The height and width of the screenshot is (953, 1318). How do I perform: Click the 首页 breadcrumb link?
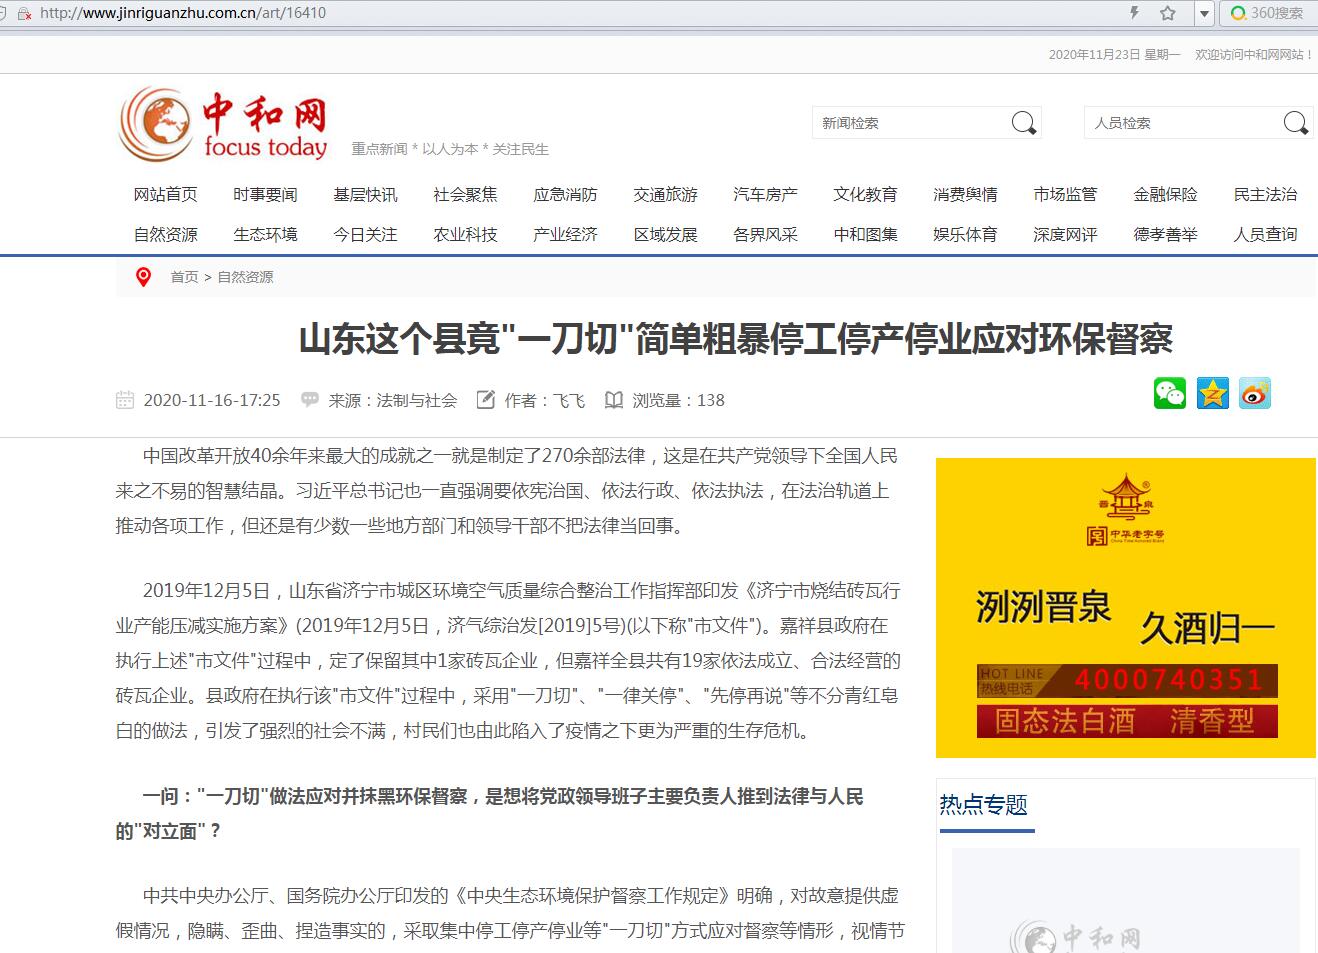click(x=184, y=277)
